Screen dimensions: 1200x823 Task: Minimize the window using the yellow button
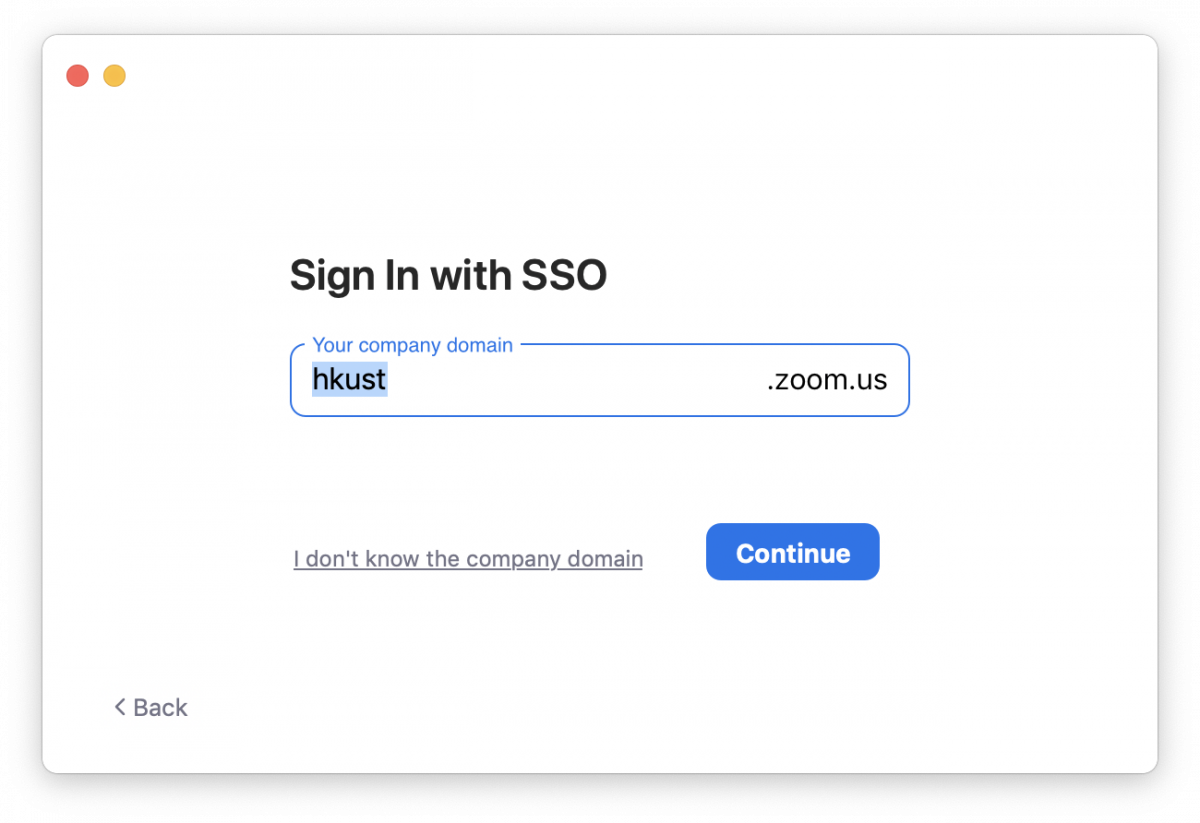114,76
